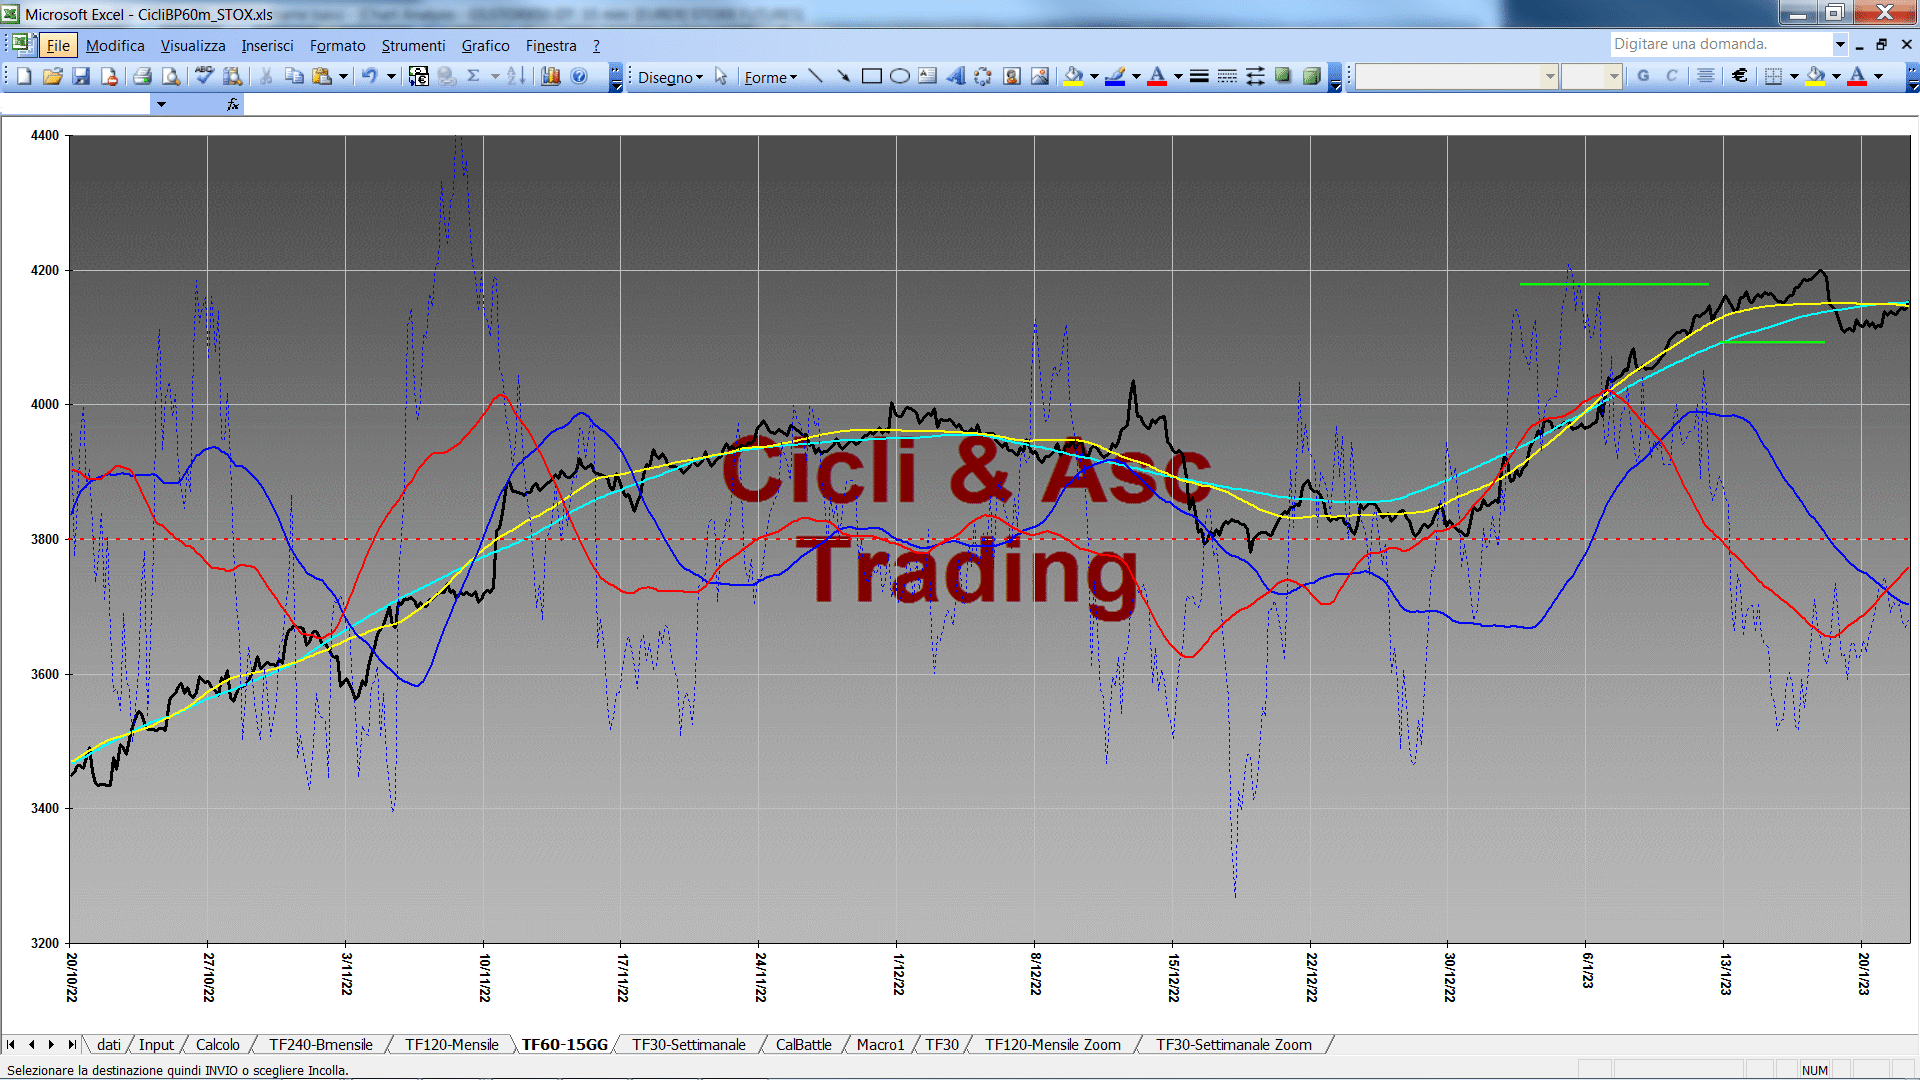This screenshot has height=1080, width=1920.
Task: Select the Arrow drawing tool
Action: point(843,77)
